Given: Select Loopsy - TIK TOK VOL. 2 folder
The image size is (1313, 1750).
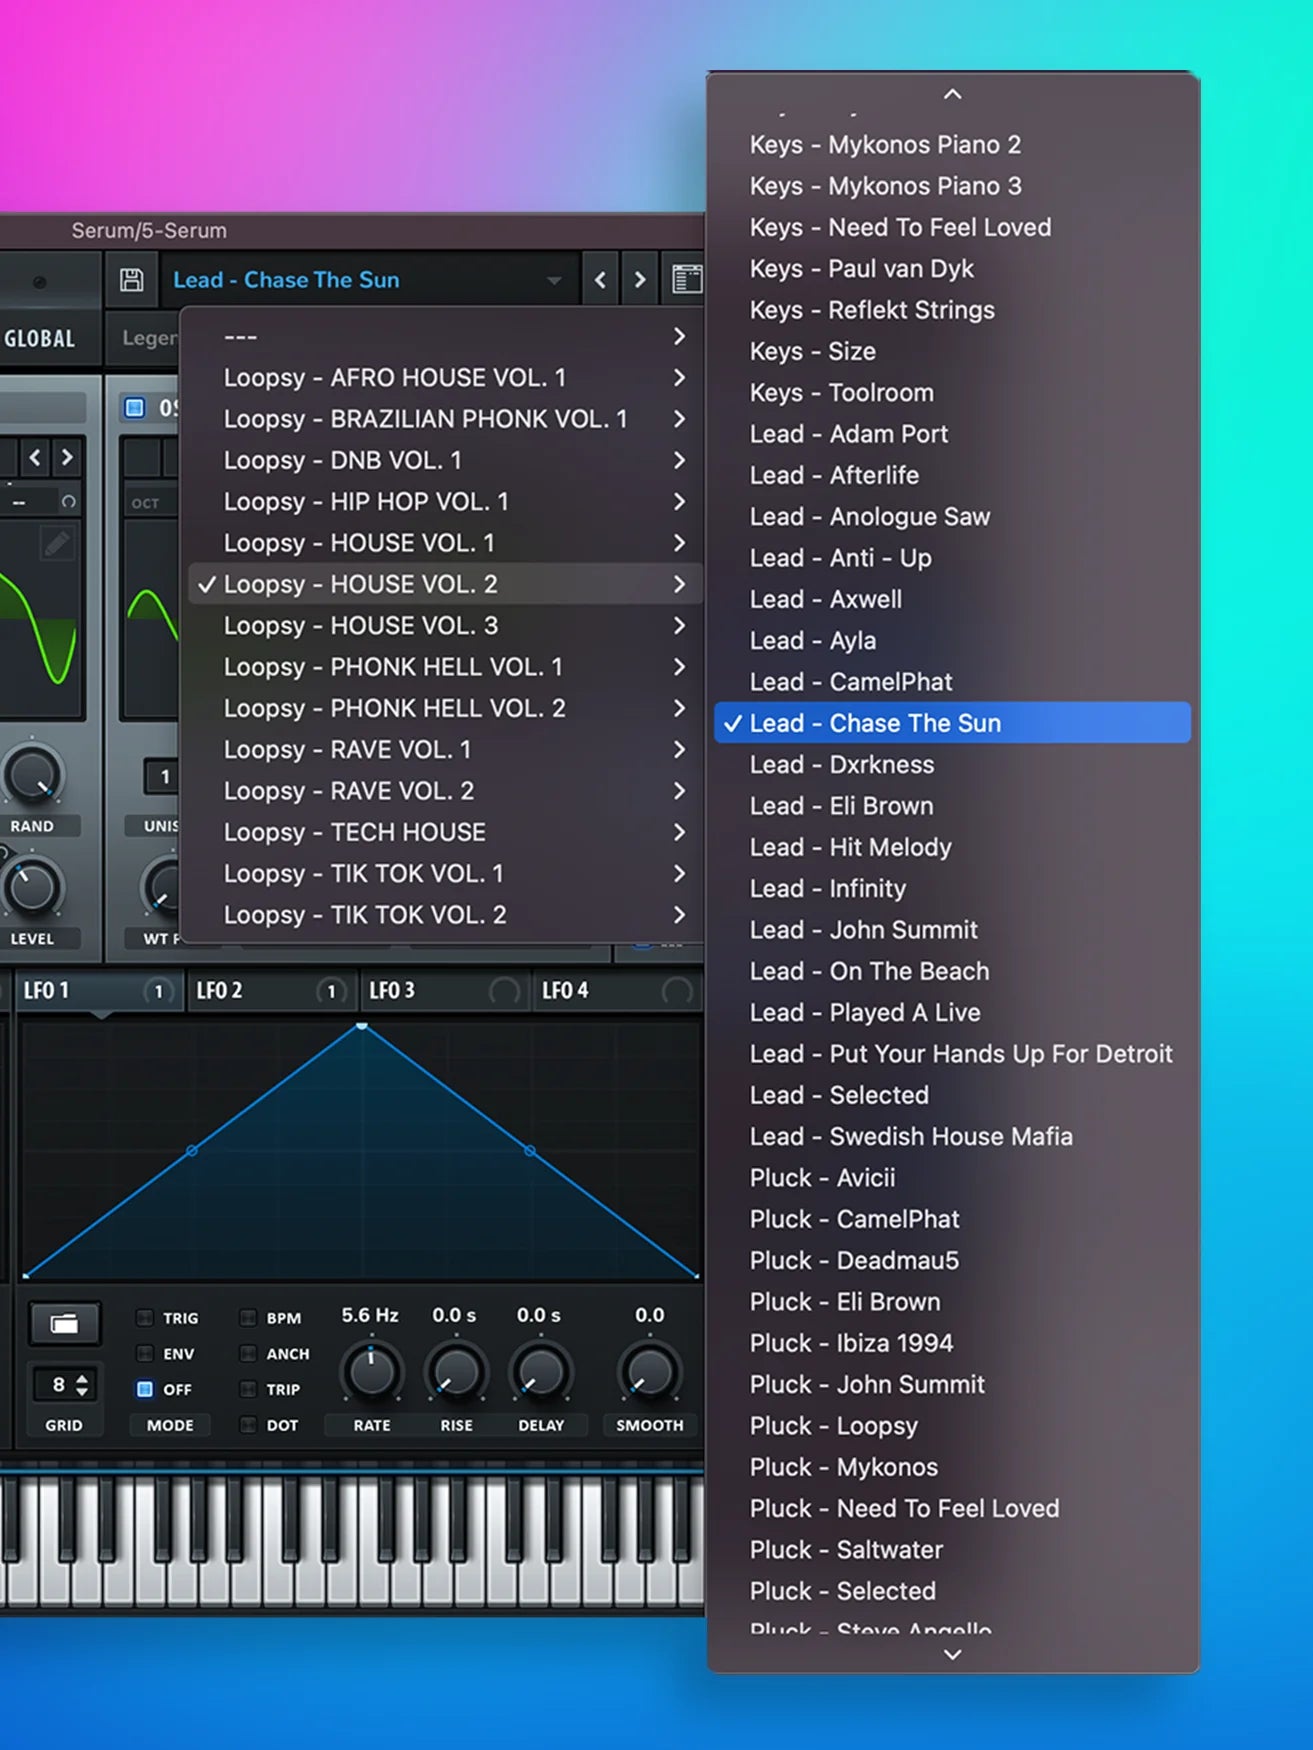Looking at the screenshot, I should point(445,915).
